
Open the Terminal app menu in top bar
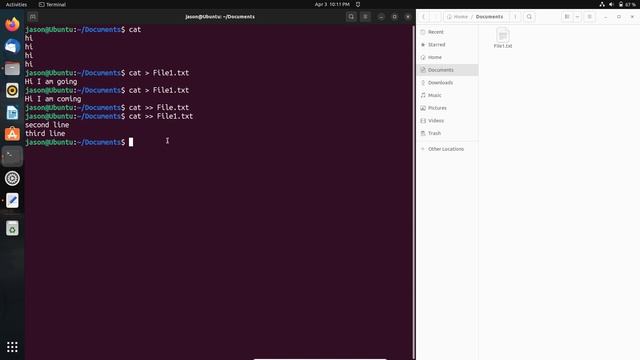tap(52, 4)
